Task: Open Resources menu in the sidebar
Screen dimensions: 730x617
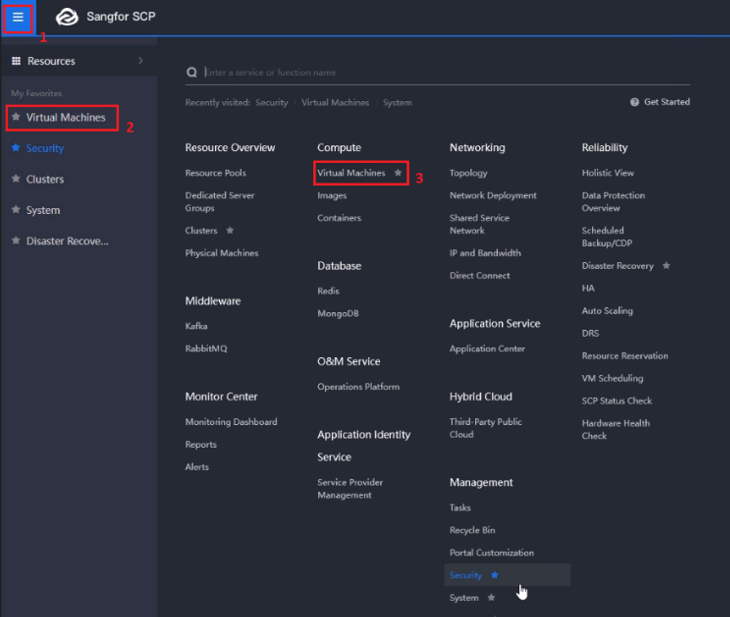Action: pyautogui.click(x=50, y=61)
